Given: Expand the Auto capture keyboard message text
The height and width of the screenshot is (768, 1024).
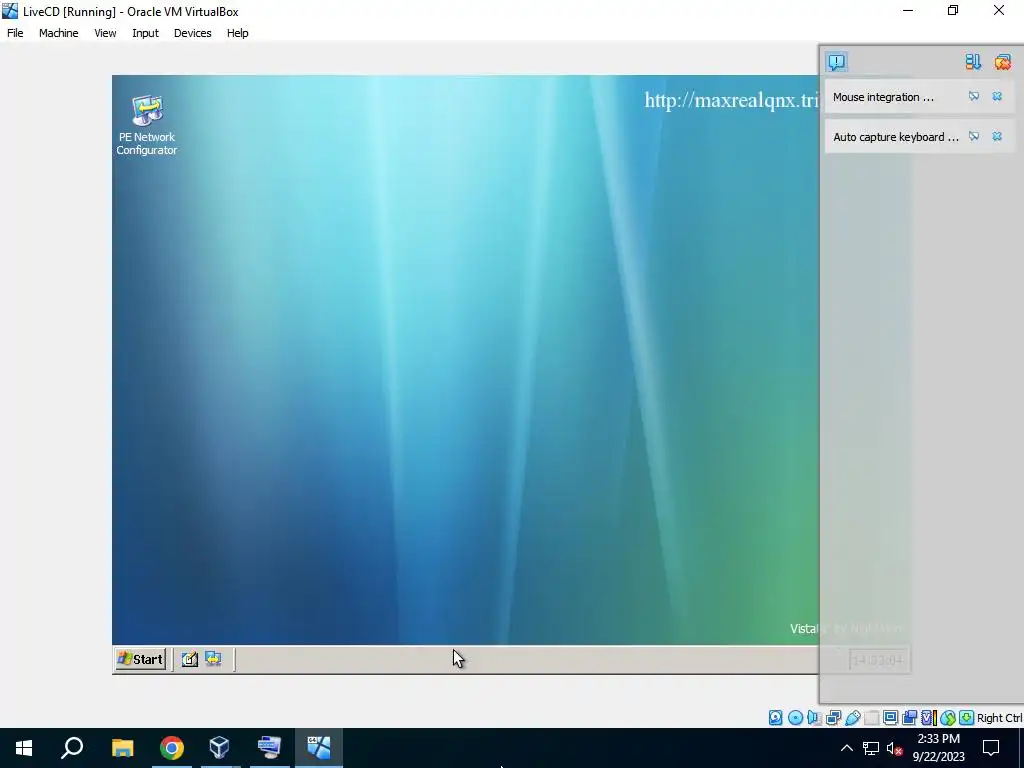Looking at the screenshot, I should click(896, 136).
